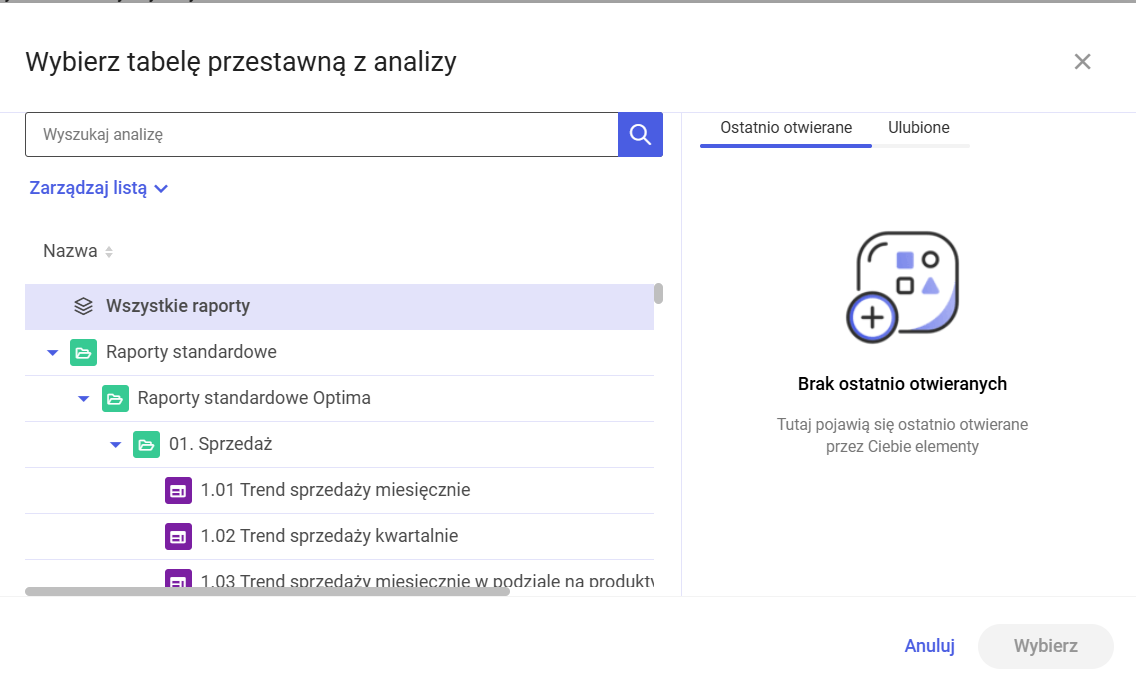This screenshot has width=1136, height=691.
Task: Click the blue magnifier search button
Action: (x=640, y=134)
